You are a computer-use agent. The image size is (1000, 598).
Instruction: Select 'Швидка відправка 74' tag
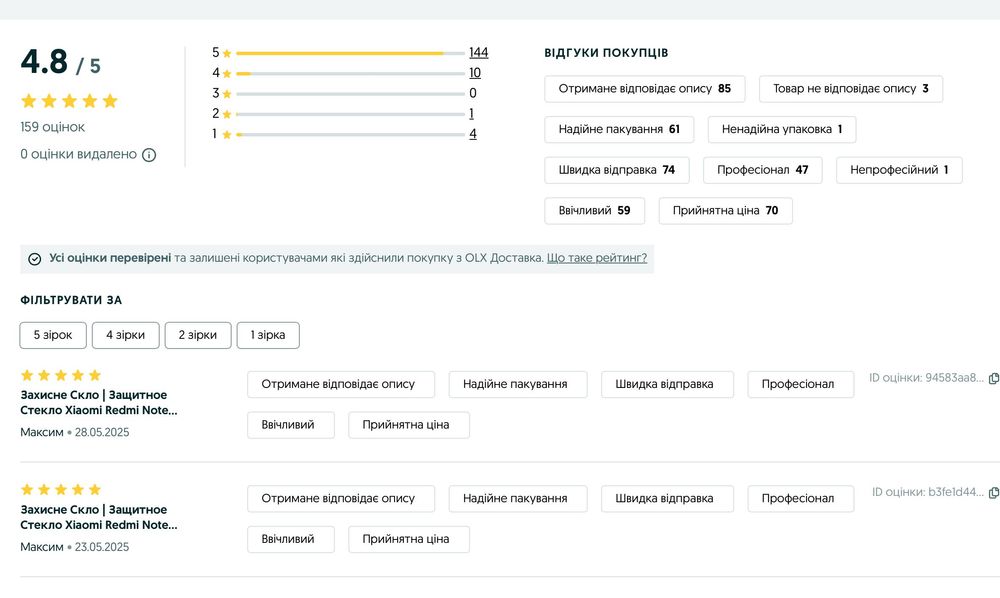coord(616,170)
